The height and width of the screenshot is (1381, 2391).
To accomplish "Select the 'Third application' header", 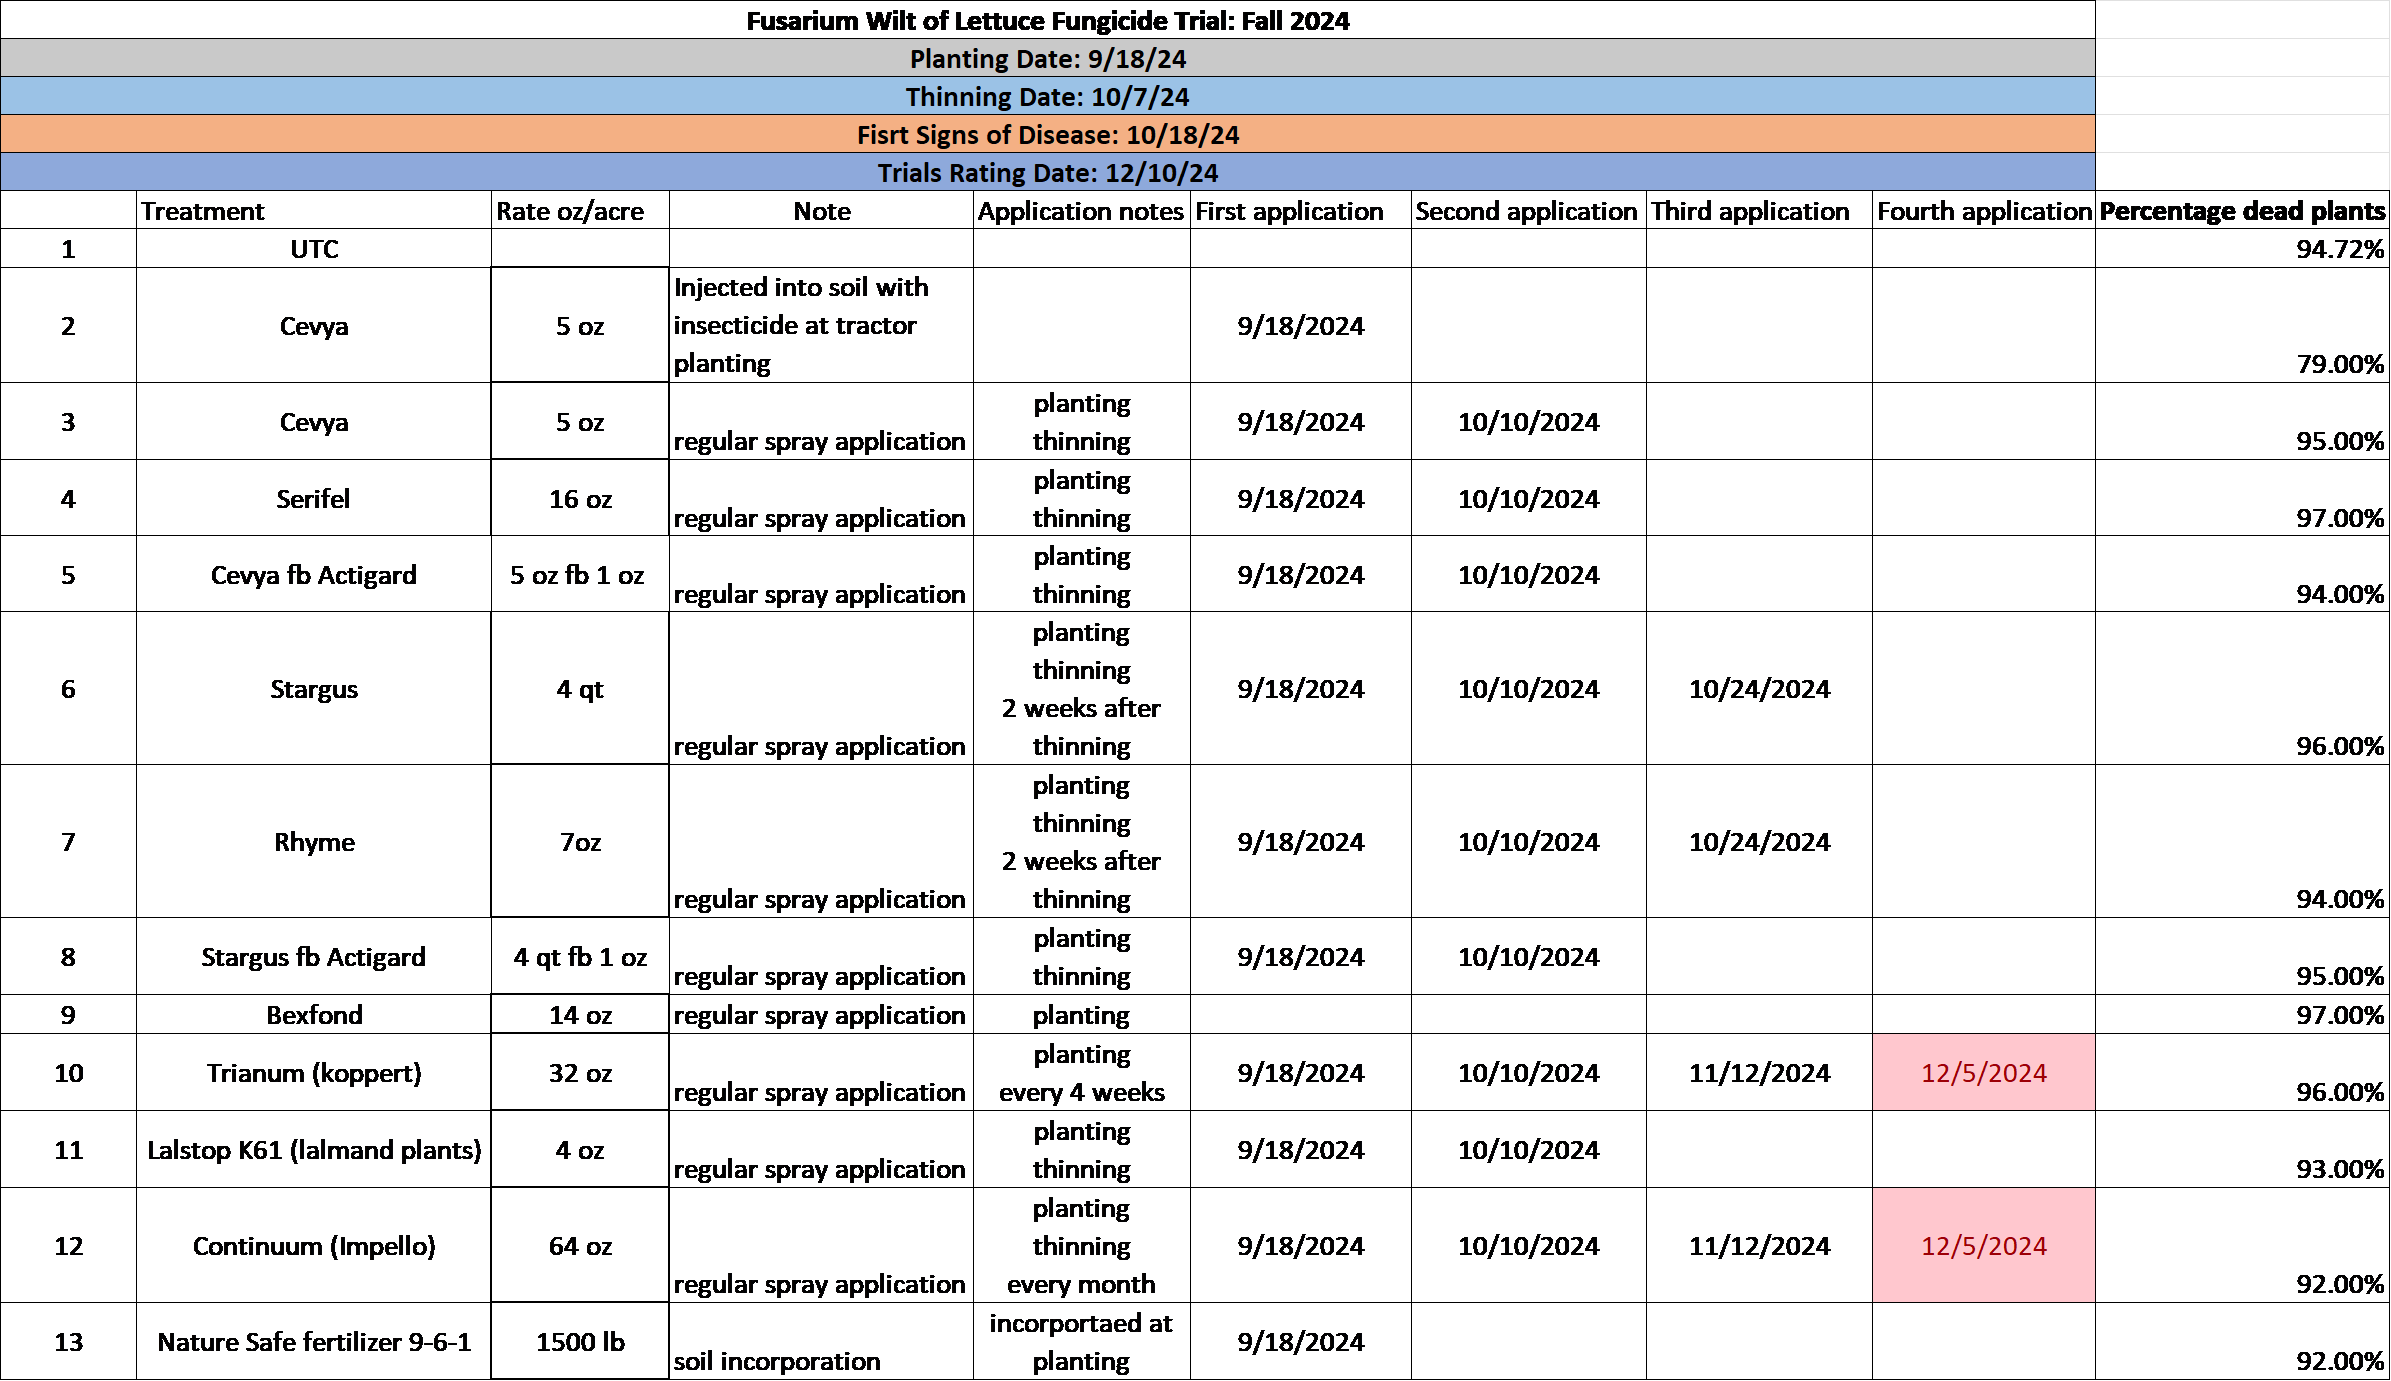I will click(1759, 210).
